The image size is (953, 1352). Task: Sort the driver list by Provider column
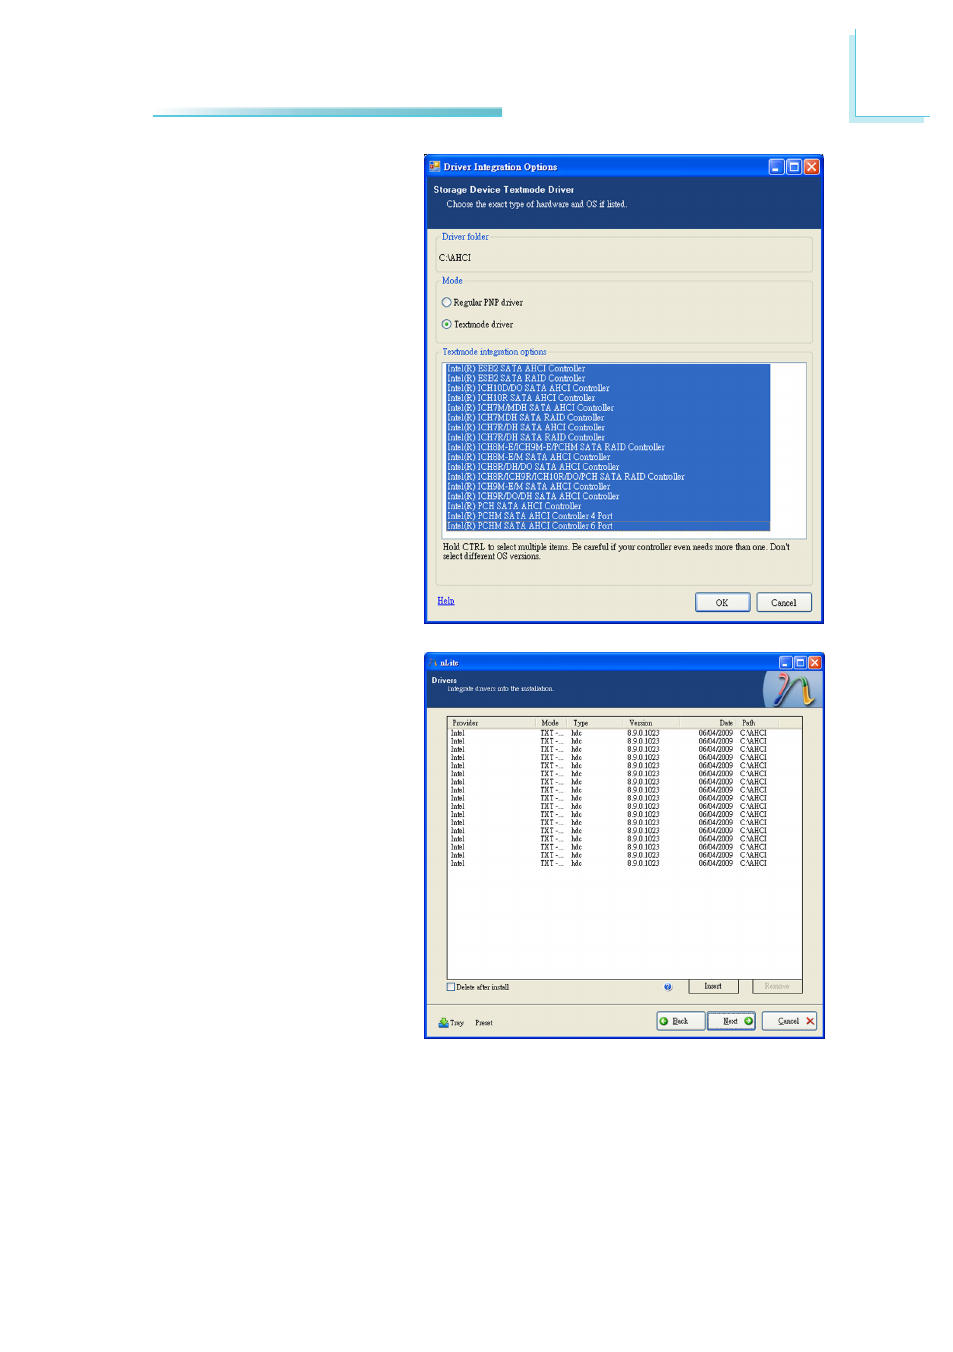tap(465, 723)
